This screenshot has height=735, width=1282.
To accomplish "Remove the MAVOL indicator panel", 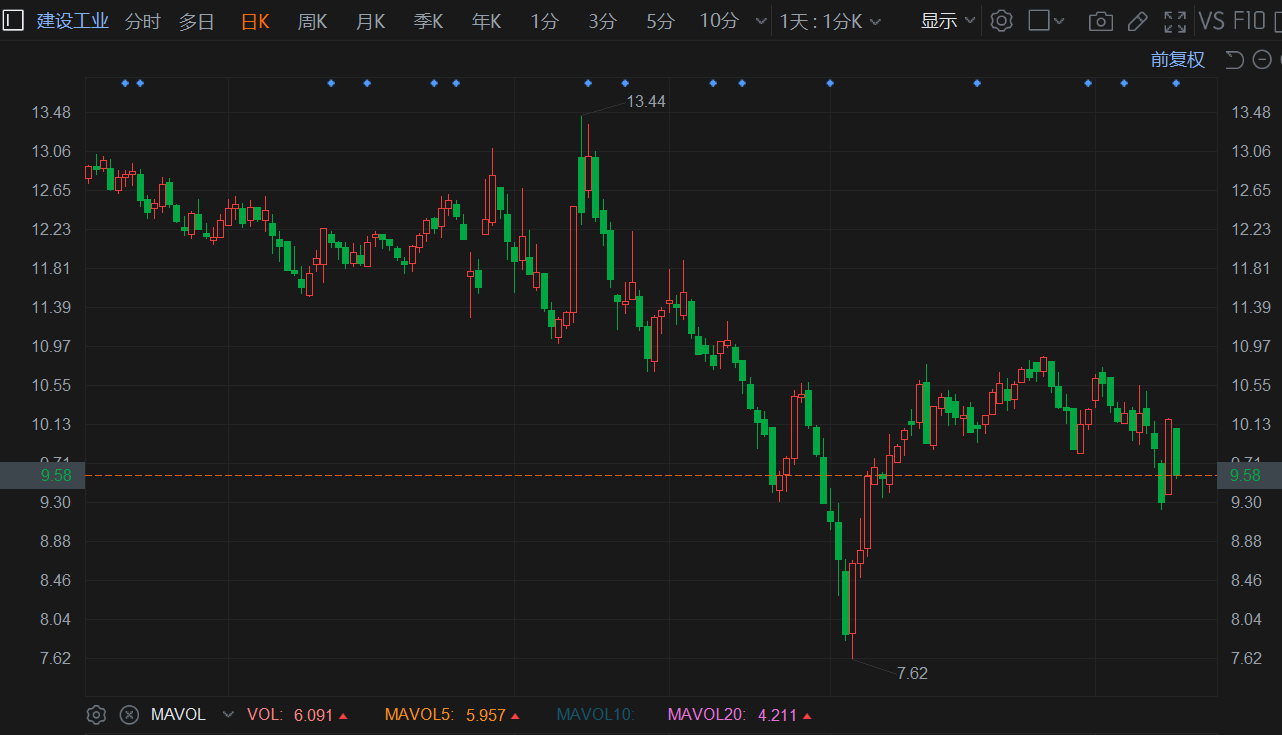I will click(x=129, y=714).
